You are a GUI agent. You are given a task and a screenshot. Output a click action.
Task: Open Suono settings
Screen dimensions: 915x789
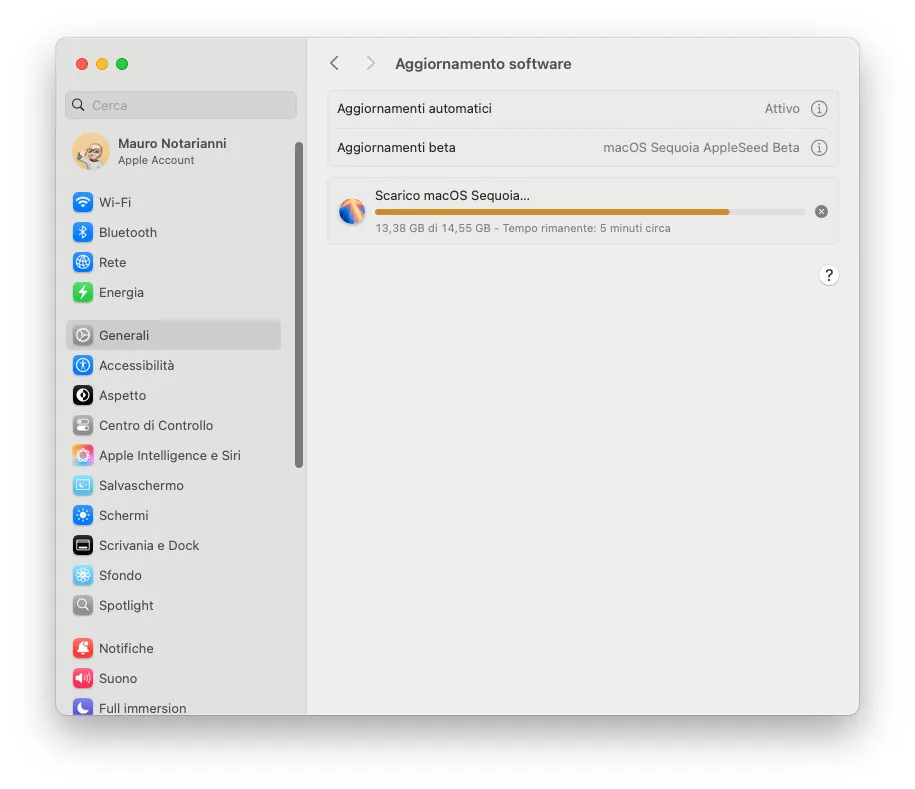(x=115, y=678)
